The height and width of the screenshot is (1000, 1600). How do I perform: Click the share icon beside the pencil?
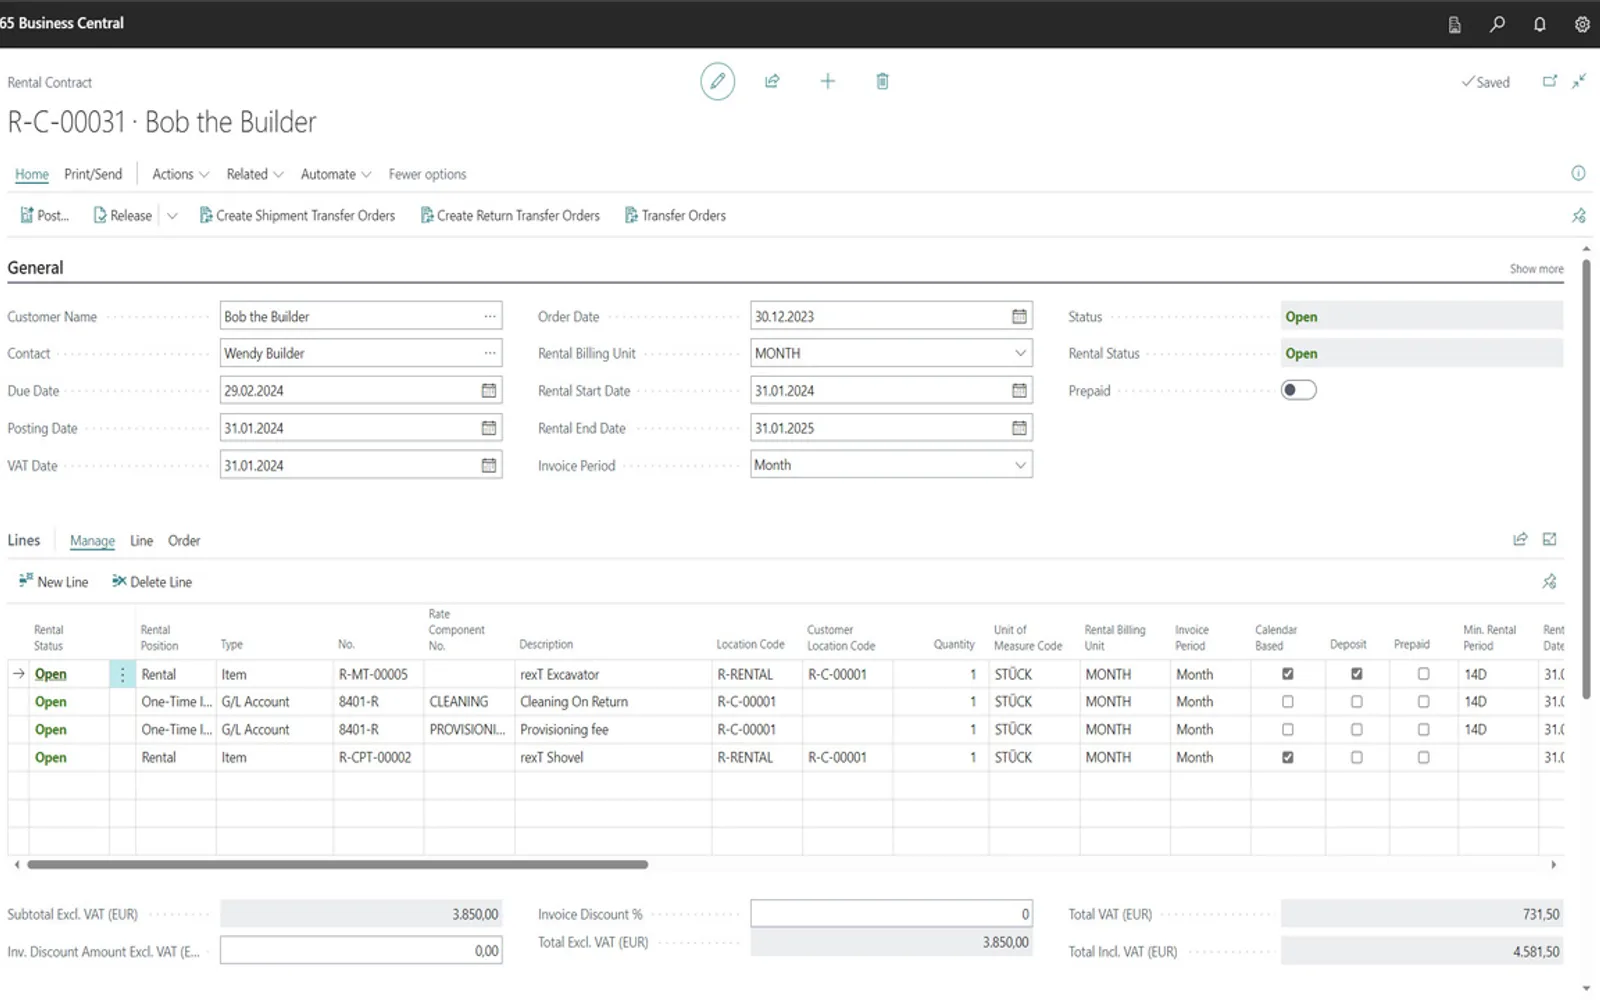pos(772,81)
